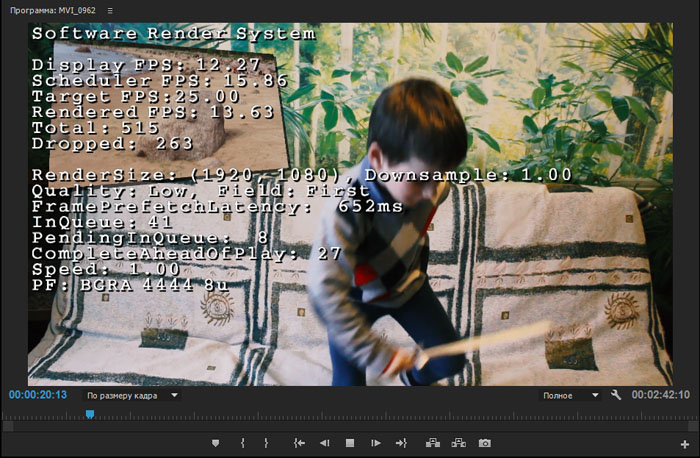The width and height of the screenshot is (700, 458).
Task: Click the 'Speed: 1.00' overlay line
Action: coord(105,270)
